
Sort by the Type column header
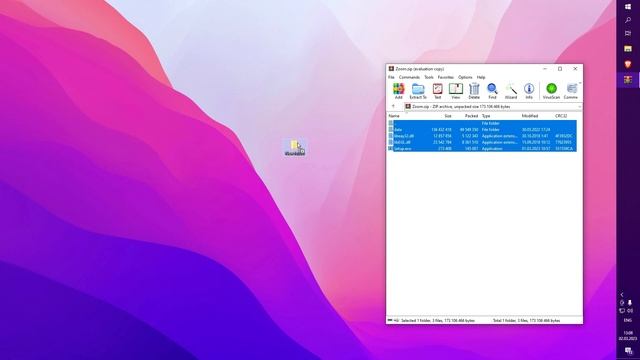pyautogui.click(x=486, y=116)
